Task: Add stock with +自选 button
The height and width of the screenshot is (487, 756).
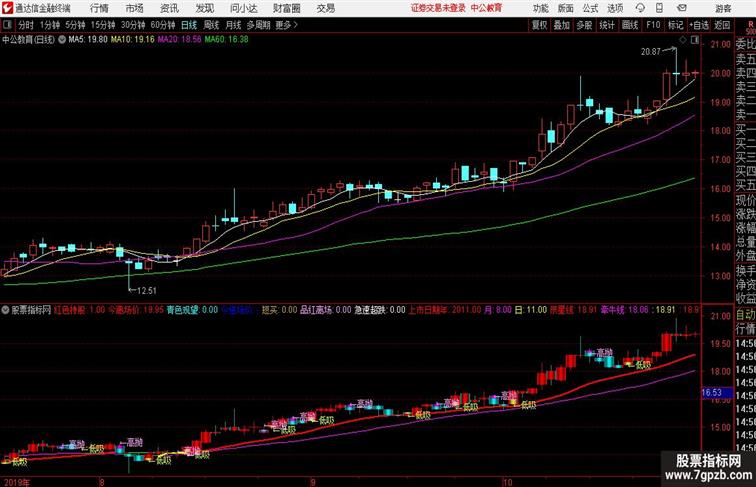Action: click(x=699, y=25)
